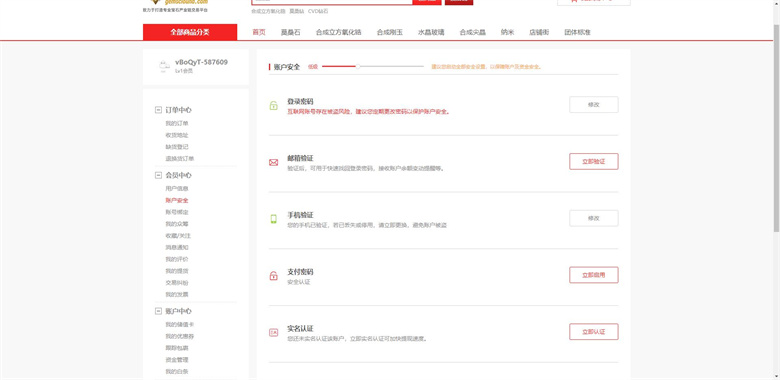Viewport: 780px width, 380px height.
Task: Click the 邮箱验证 heading
Action: tap(300, 158)
